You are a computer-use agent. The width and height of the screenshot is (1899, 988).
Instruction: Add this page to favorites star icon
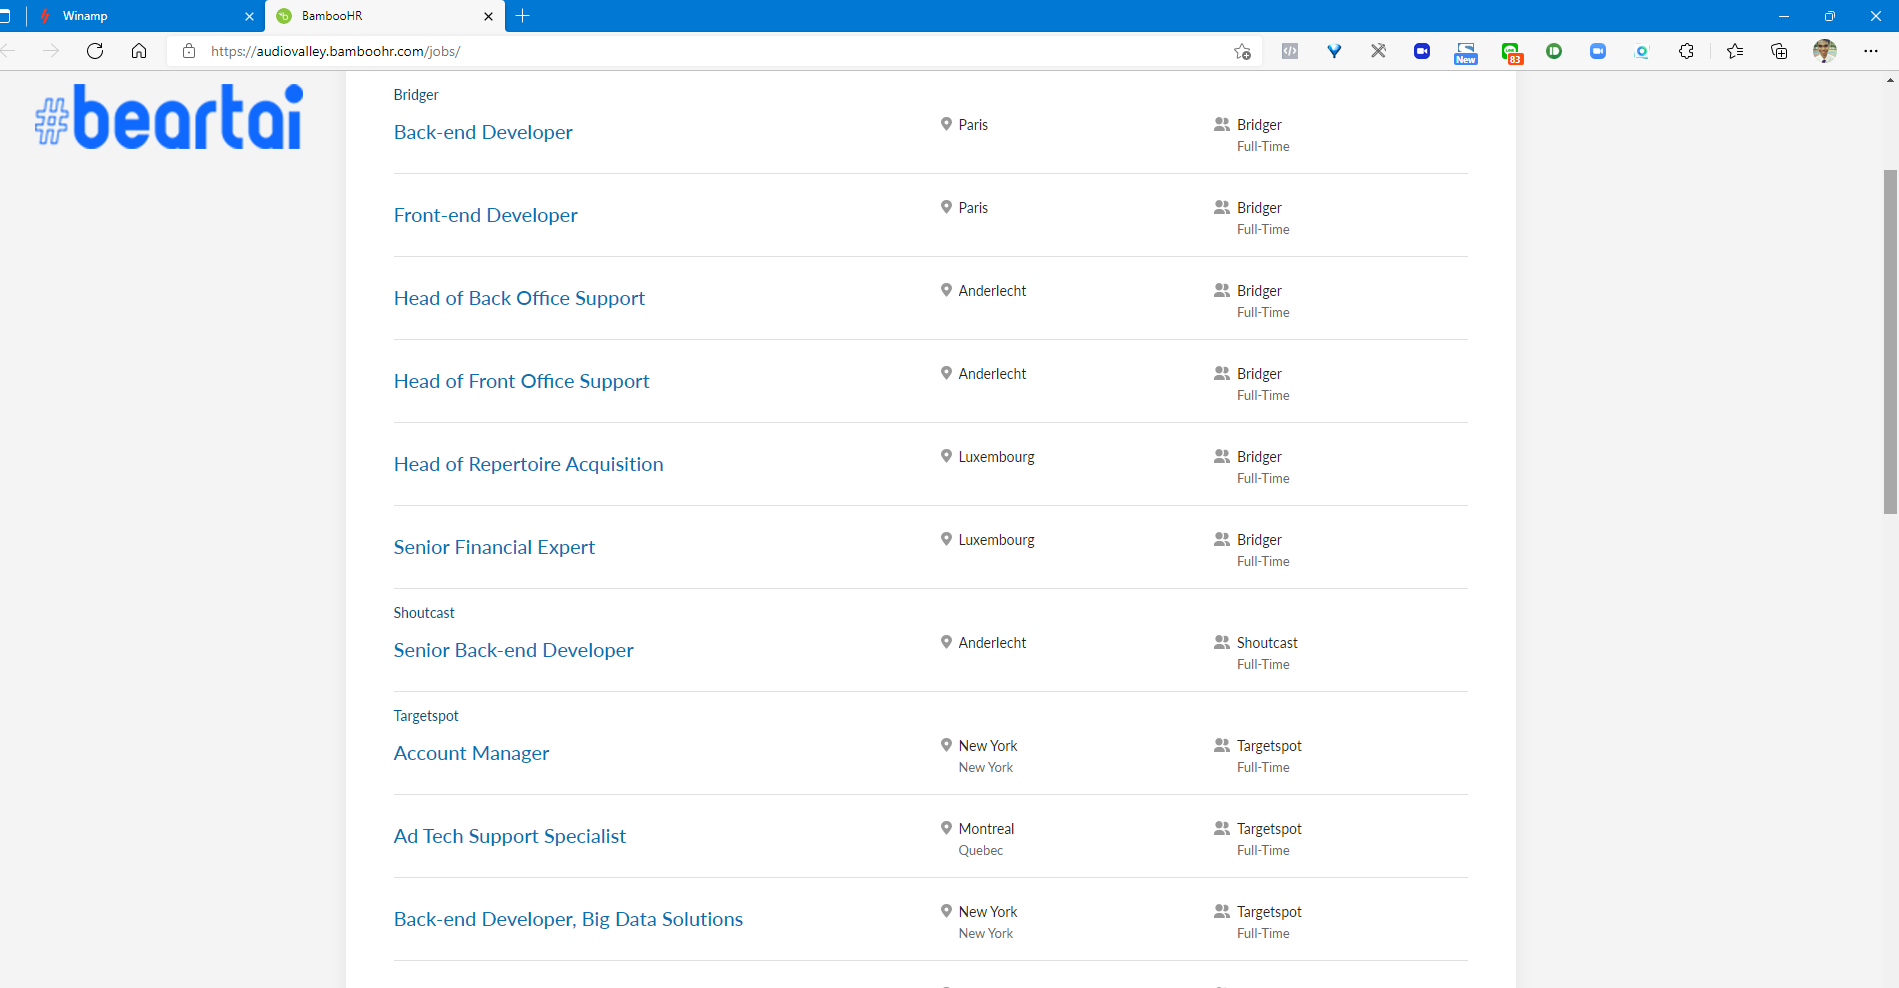tap(1242, 51)
